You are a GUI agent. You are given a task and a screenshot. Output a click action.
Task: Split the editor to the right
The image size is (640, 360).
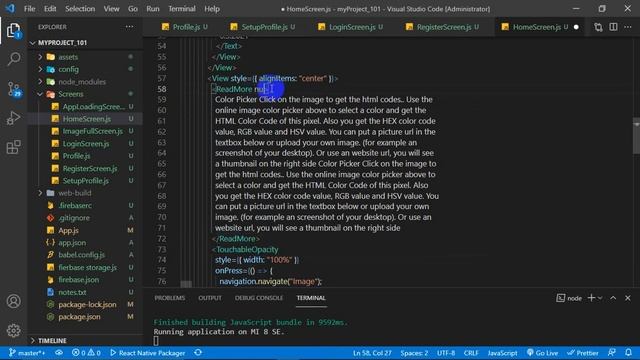point(613,27)
